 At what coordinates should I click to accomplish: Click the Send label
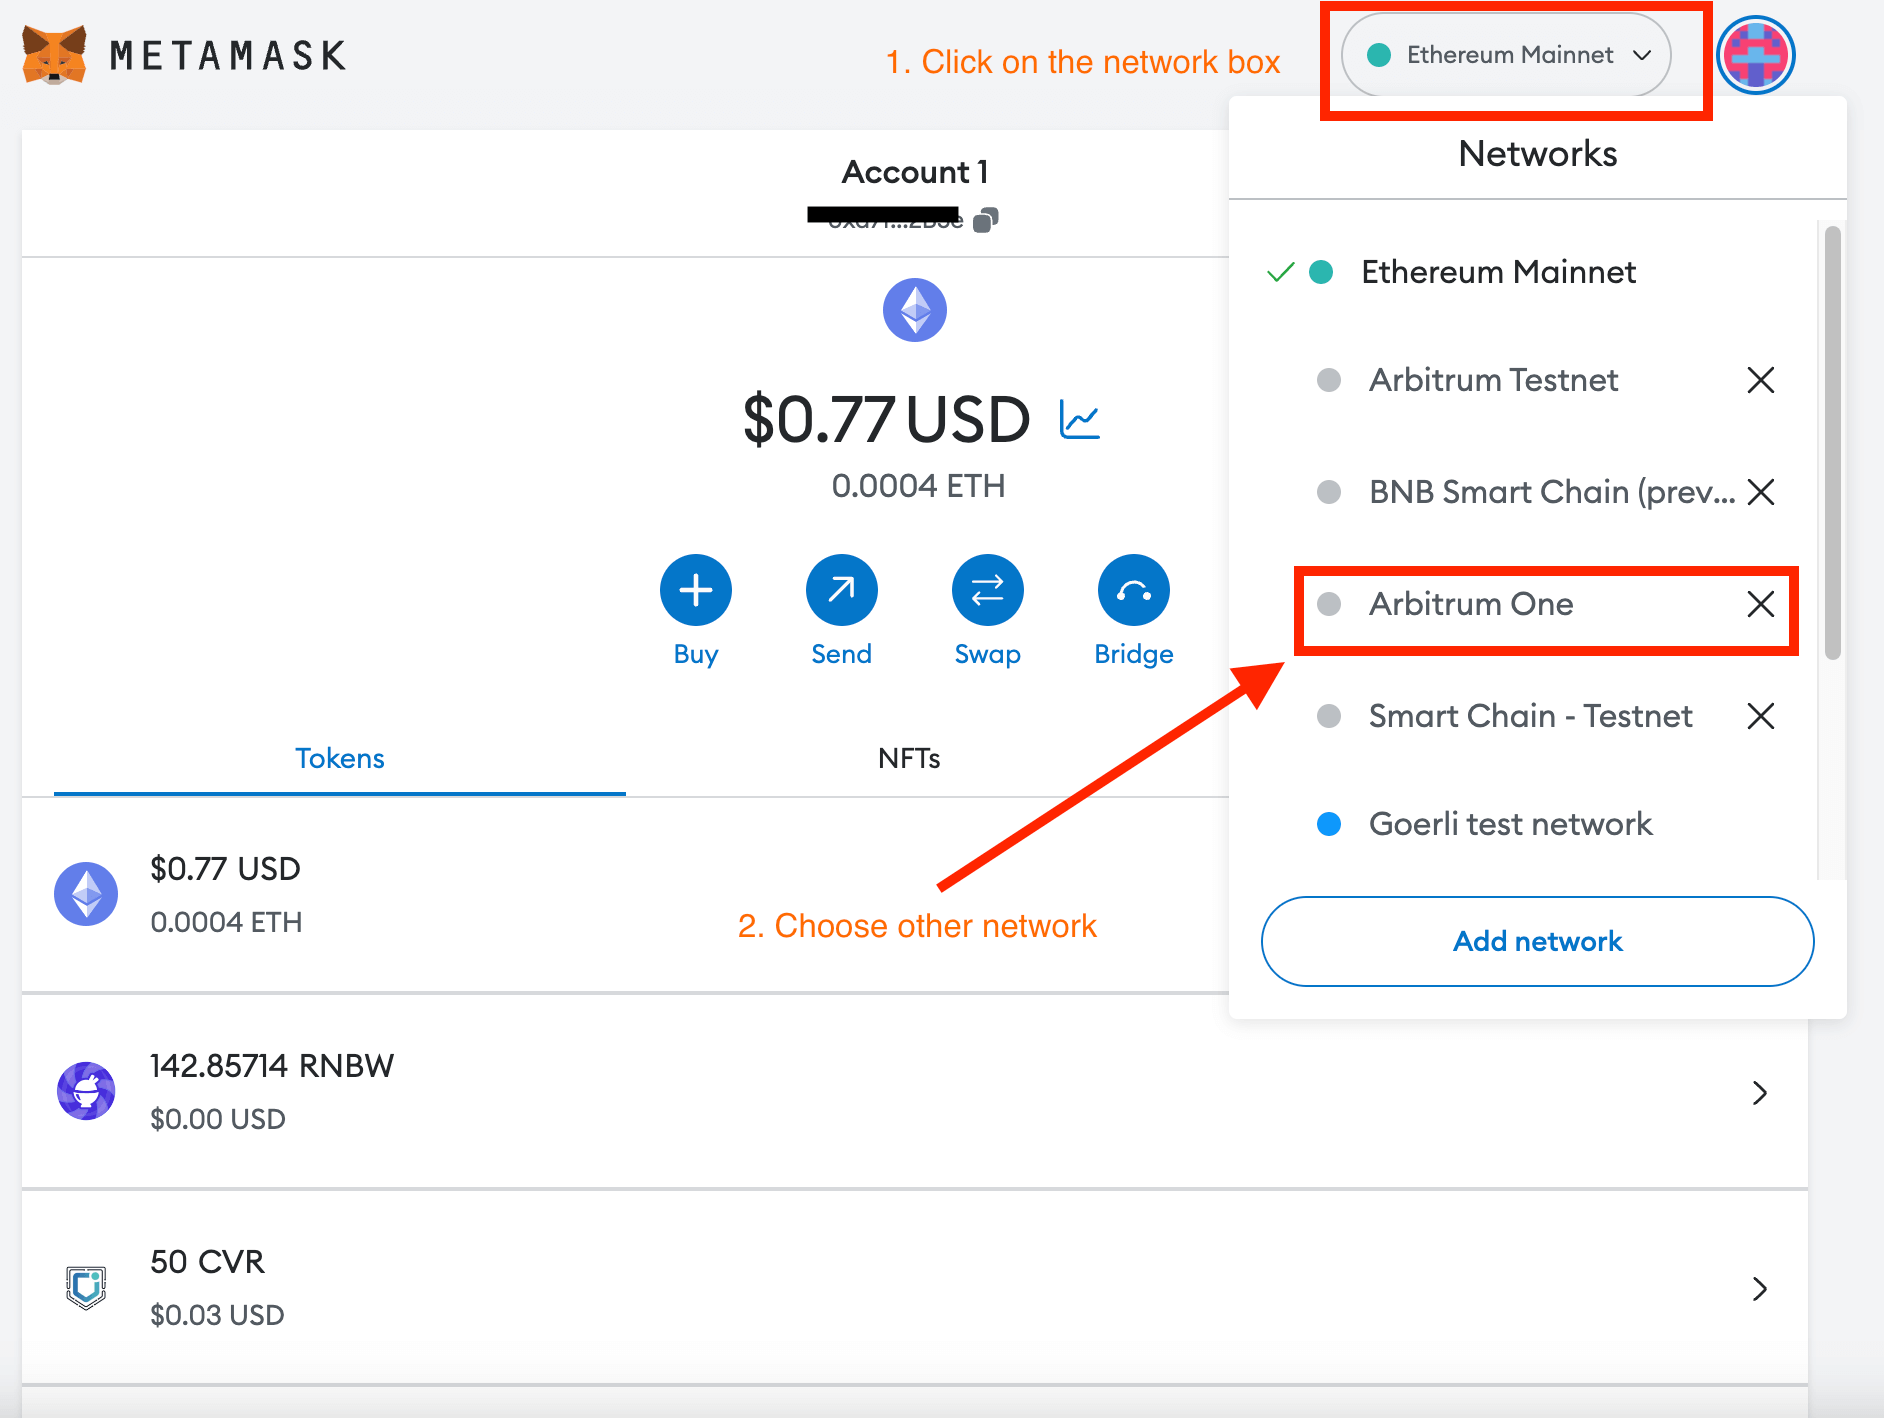click(x=842, y=654)
